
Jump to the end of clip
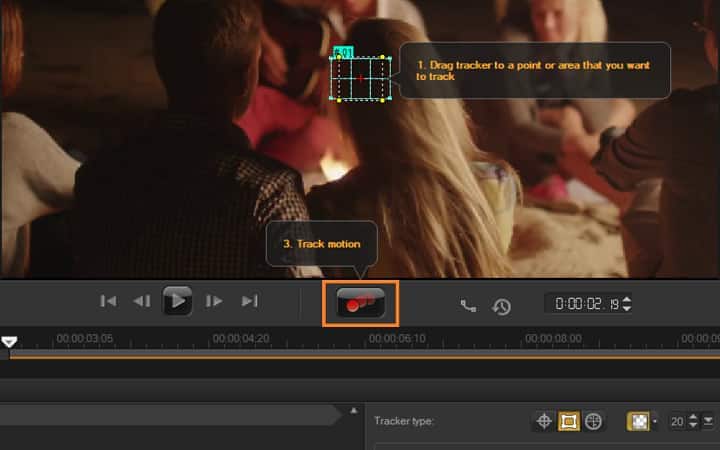pos(250,301)
